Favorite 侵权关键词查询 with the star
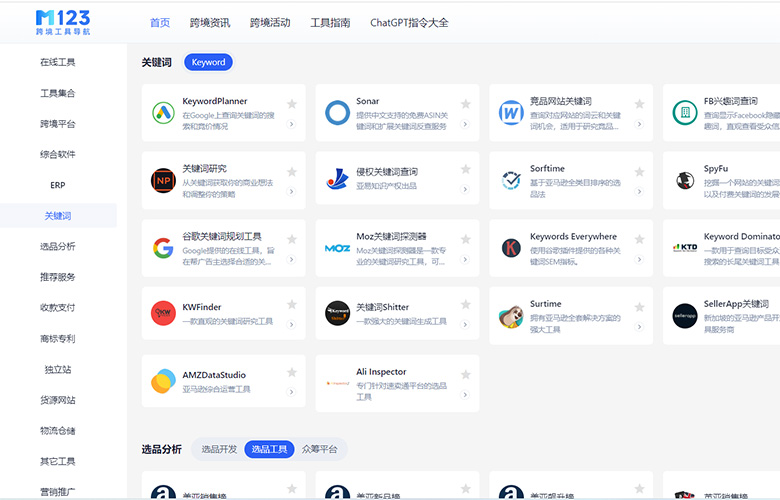Viewport: 780px width, 500px height. 466,169
